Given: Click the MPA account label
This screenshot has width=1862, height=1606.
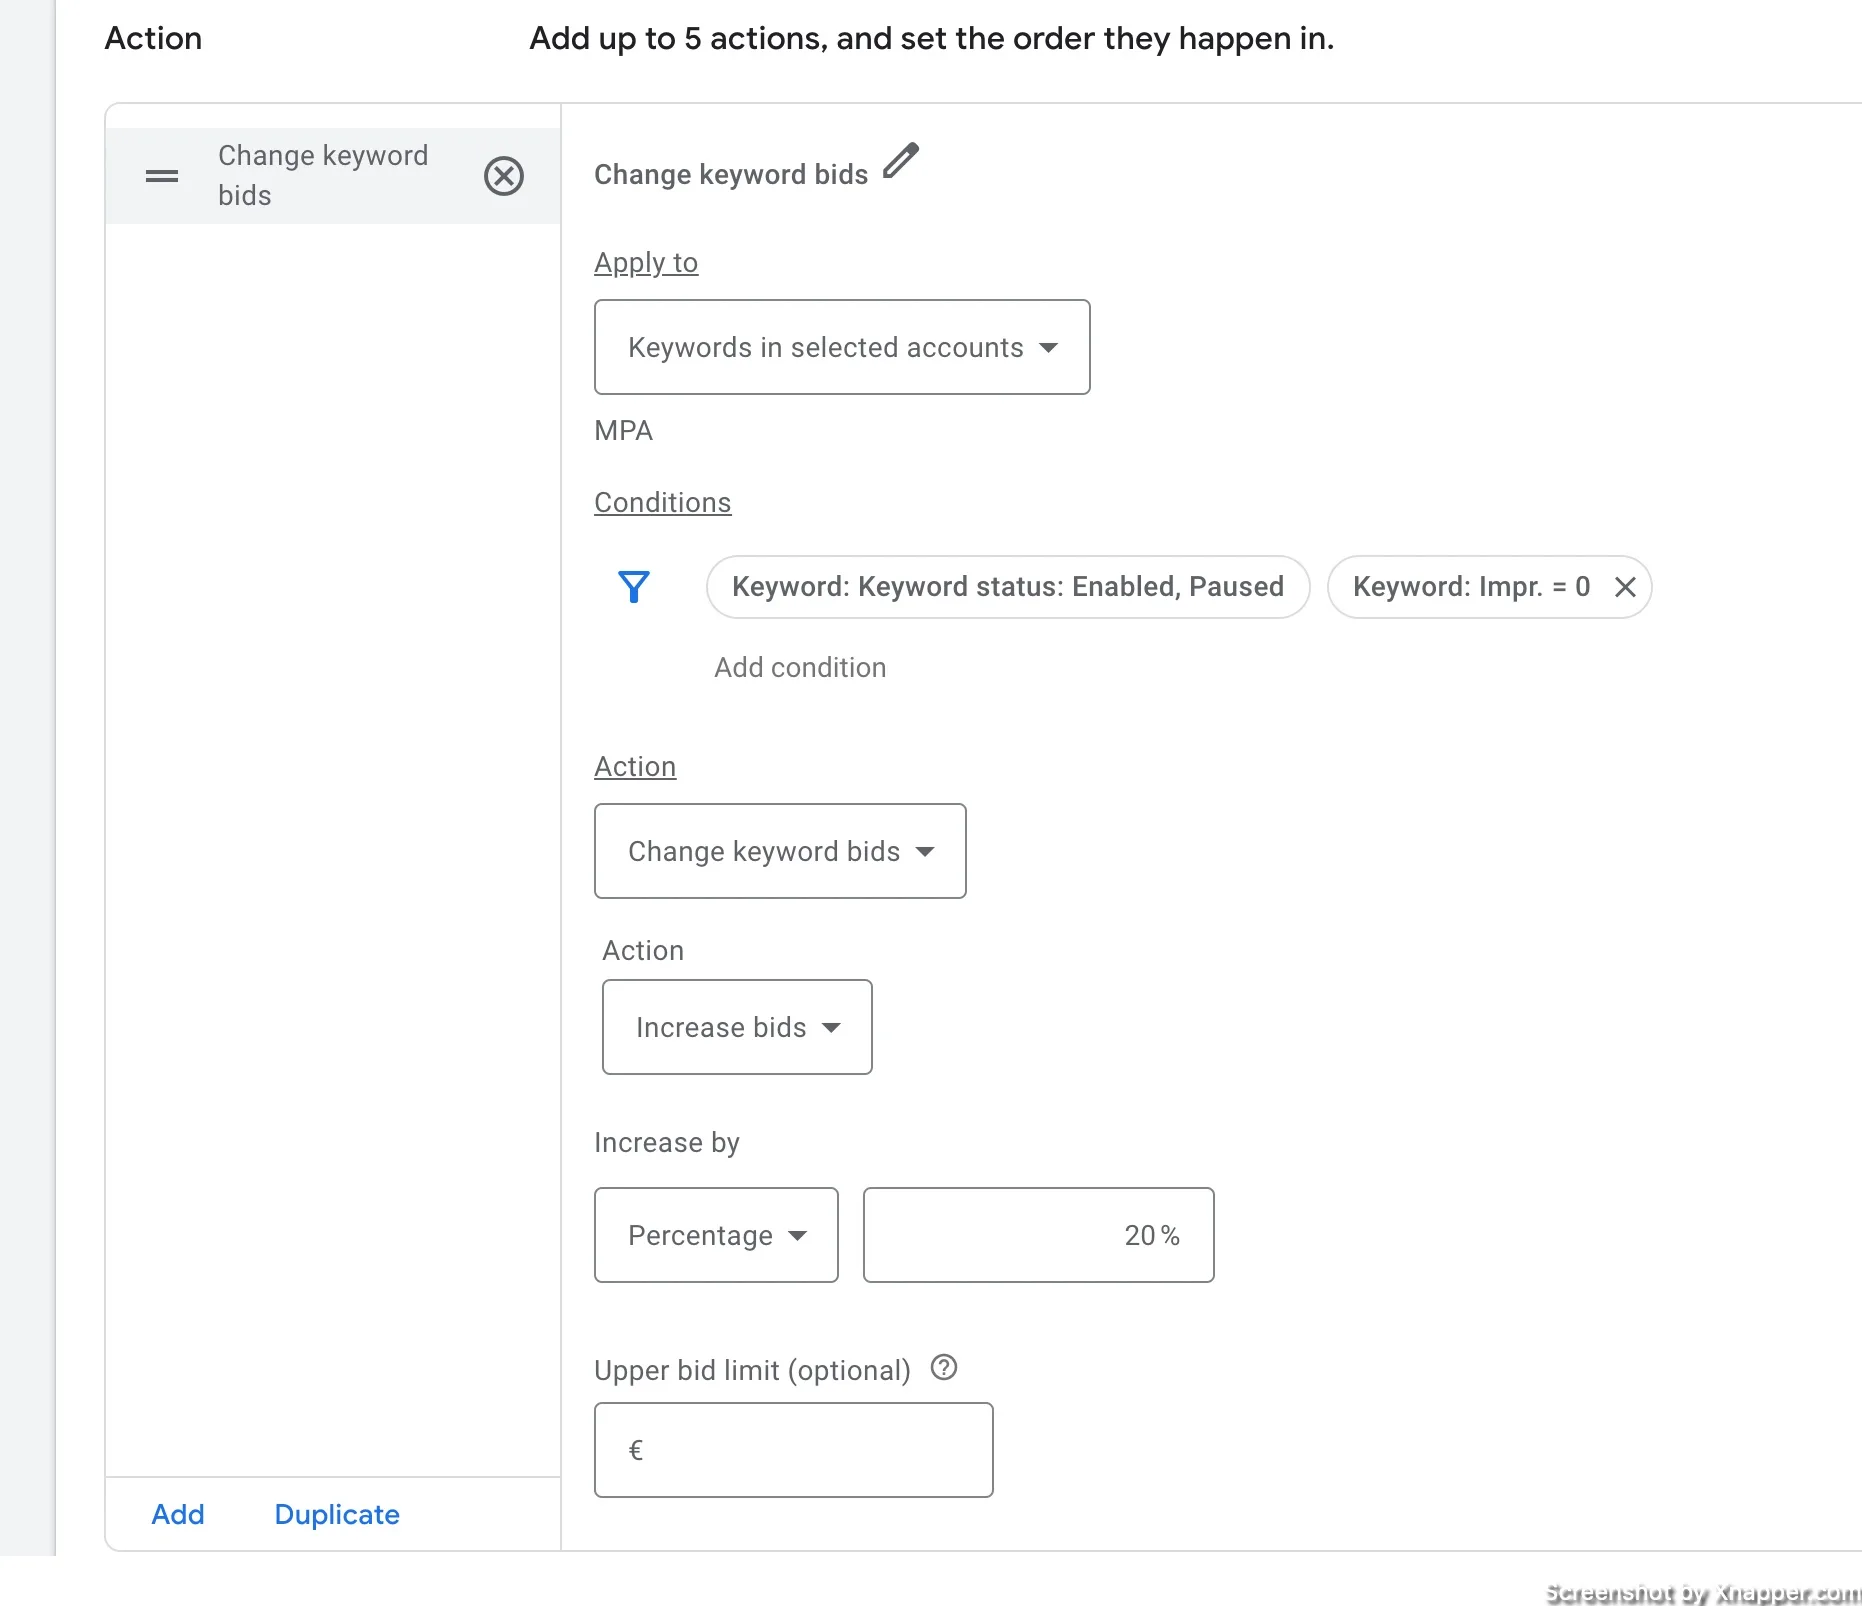Looking at the screenshot, I should [623, 431].
